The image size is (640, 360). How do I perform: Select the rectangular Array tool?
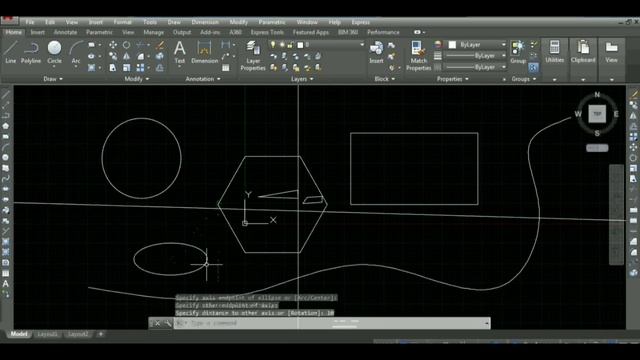pyautogui.click(x=140, y=68)
